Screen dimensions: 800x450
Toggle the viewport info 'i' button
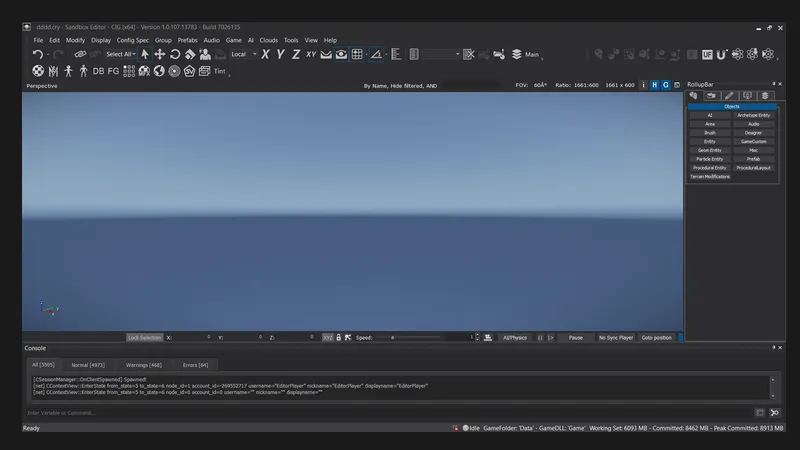[643, 85]
